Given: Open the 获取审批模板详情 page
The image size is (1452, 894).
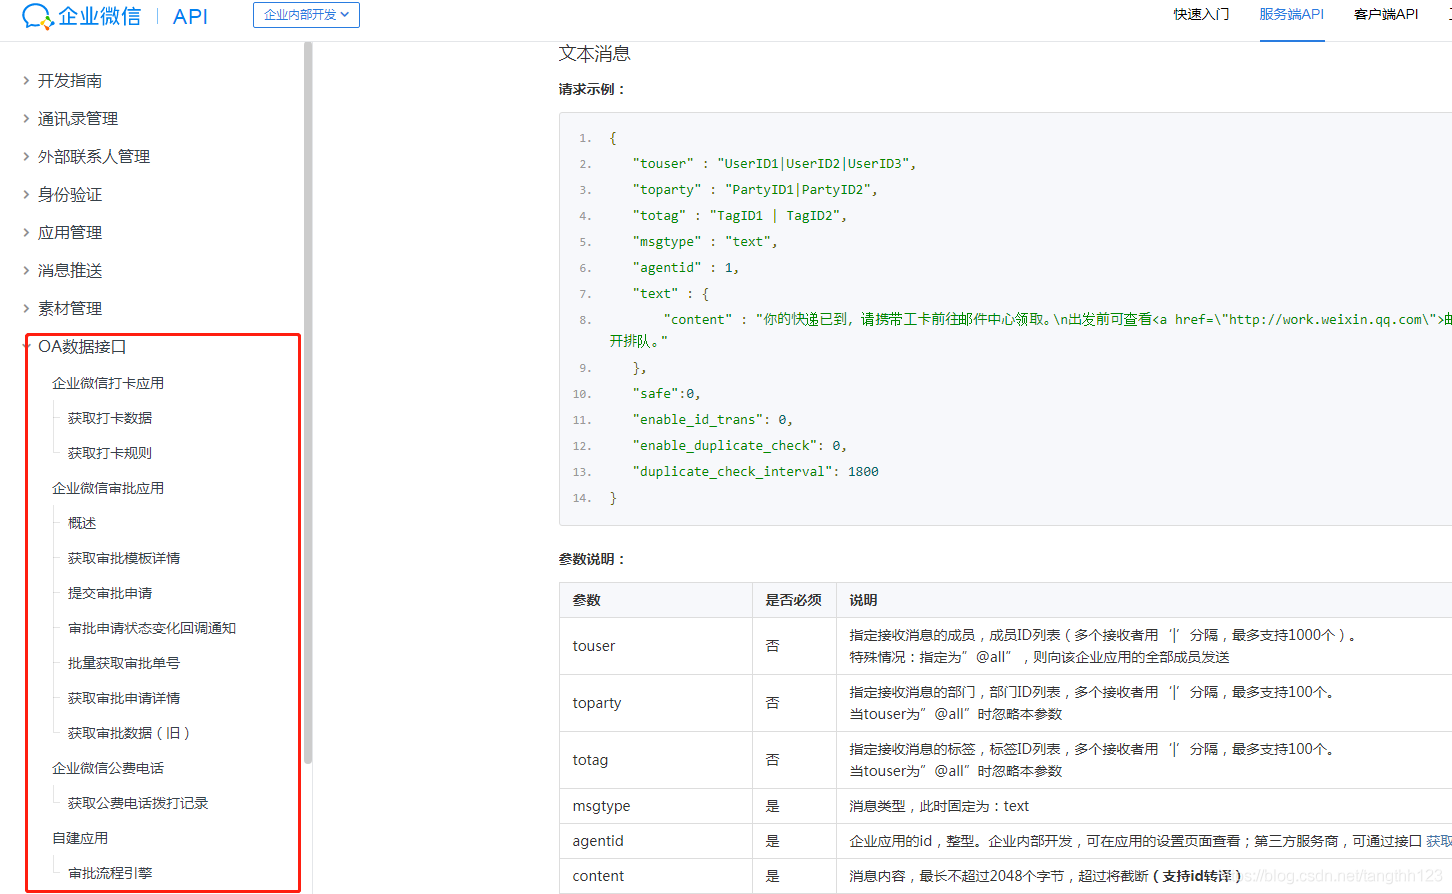Looking at the screenshot, I should click(x=124, y=558).
